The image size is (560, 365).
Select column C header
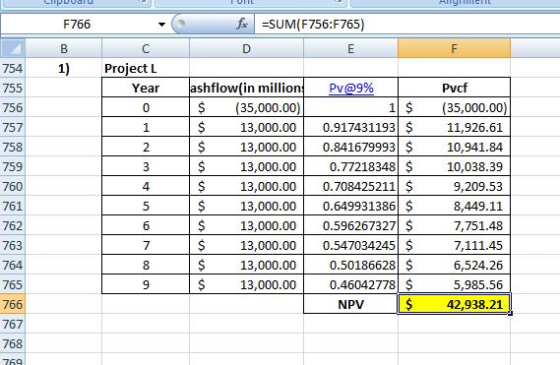145,48
